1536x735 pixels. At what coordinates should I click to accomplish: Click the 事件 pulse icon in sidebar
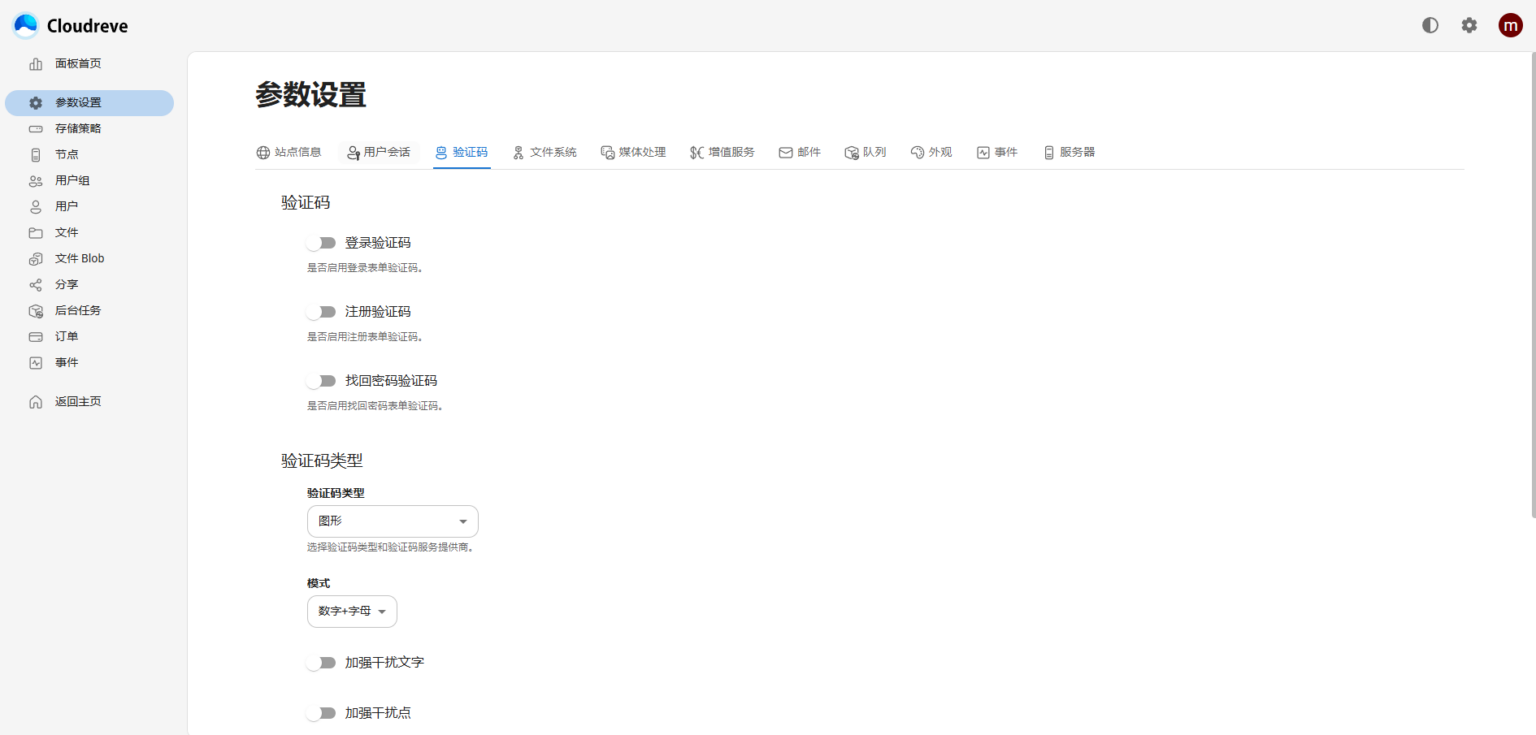pyautogui.click(x=36, y=363)
